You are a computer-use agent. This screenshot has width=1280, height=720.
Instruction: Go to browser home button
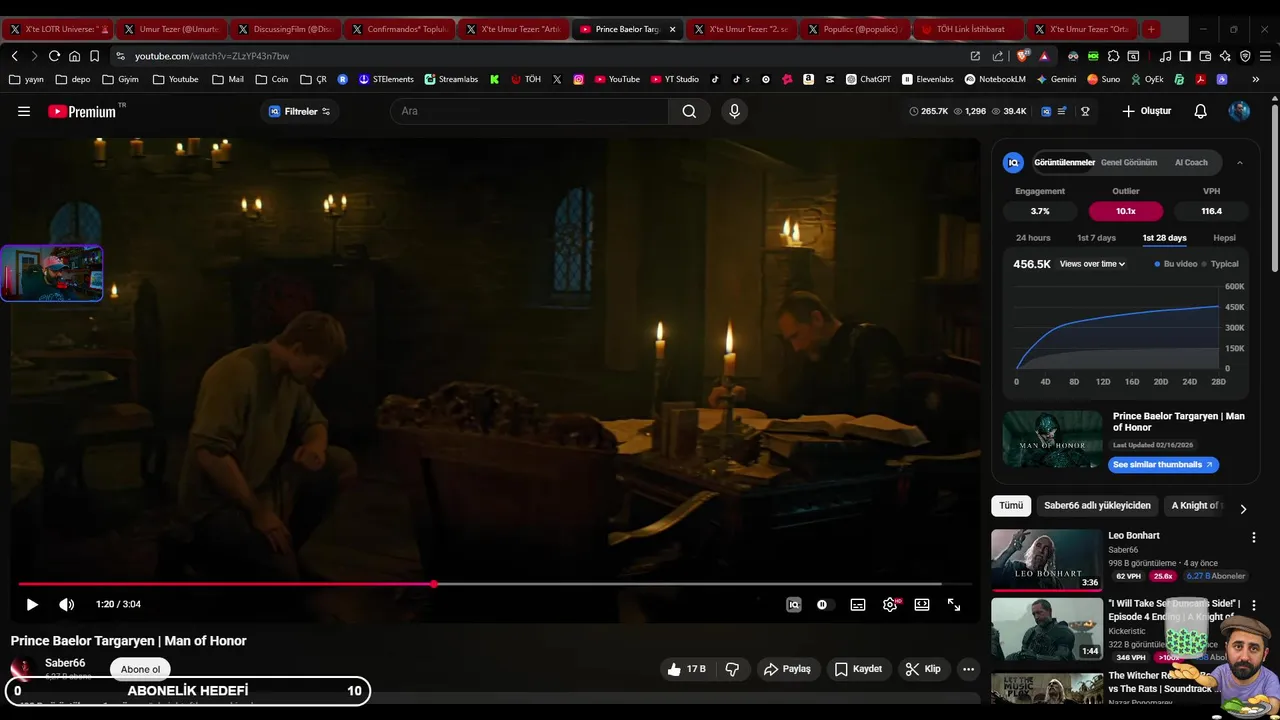74,56
